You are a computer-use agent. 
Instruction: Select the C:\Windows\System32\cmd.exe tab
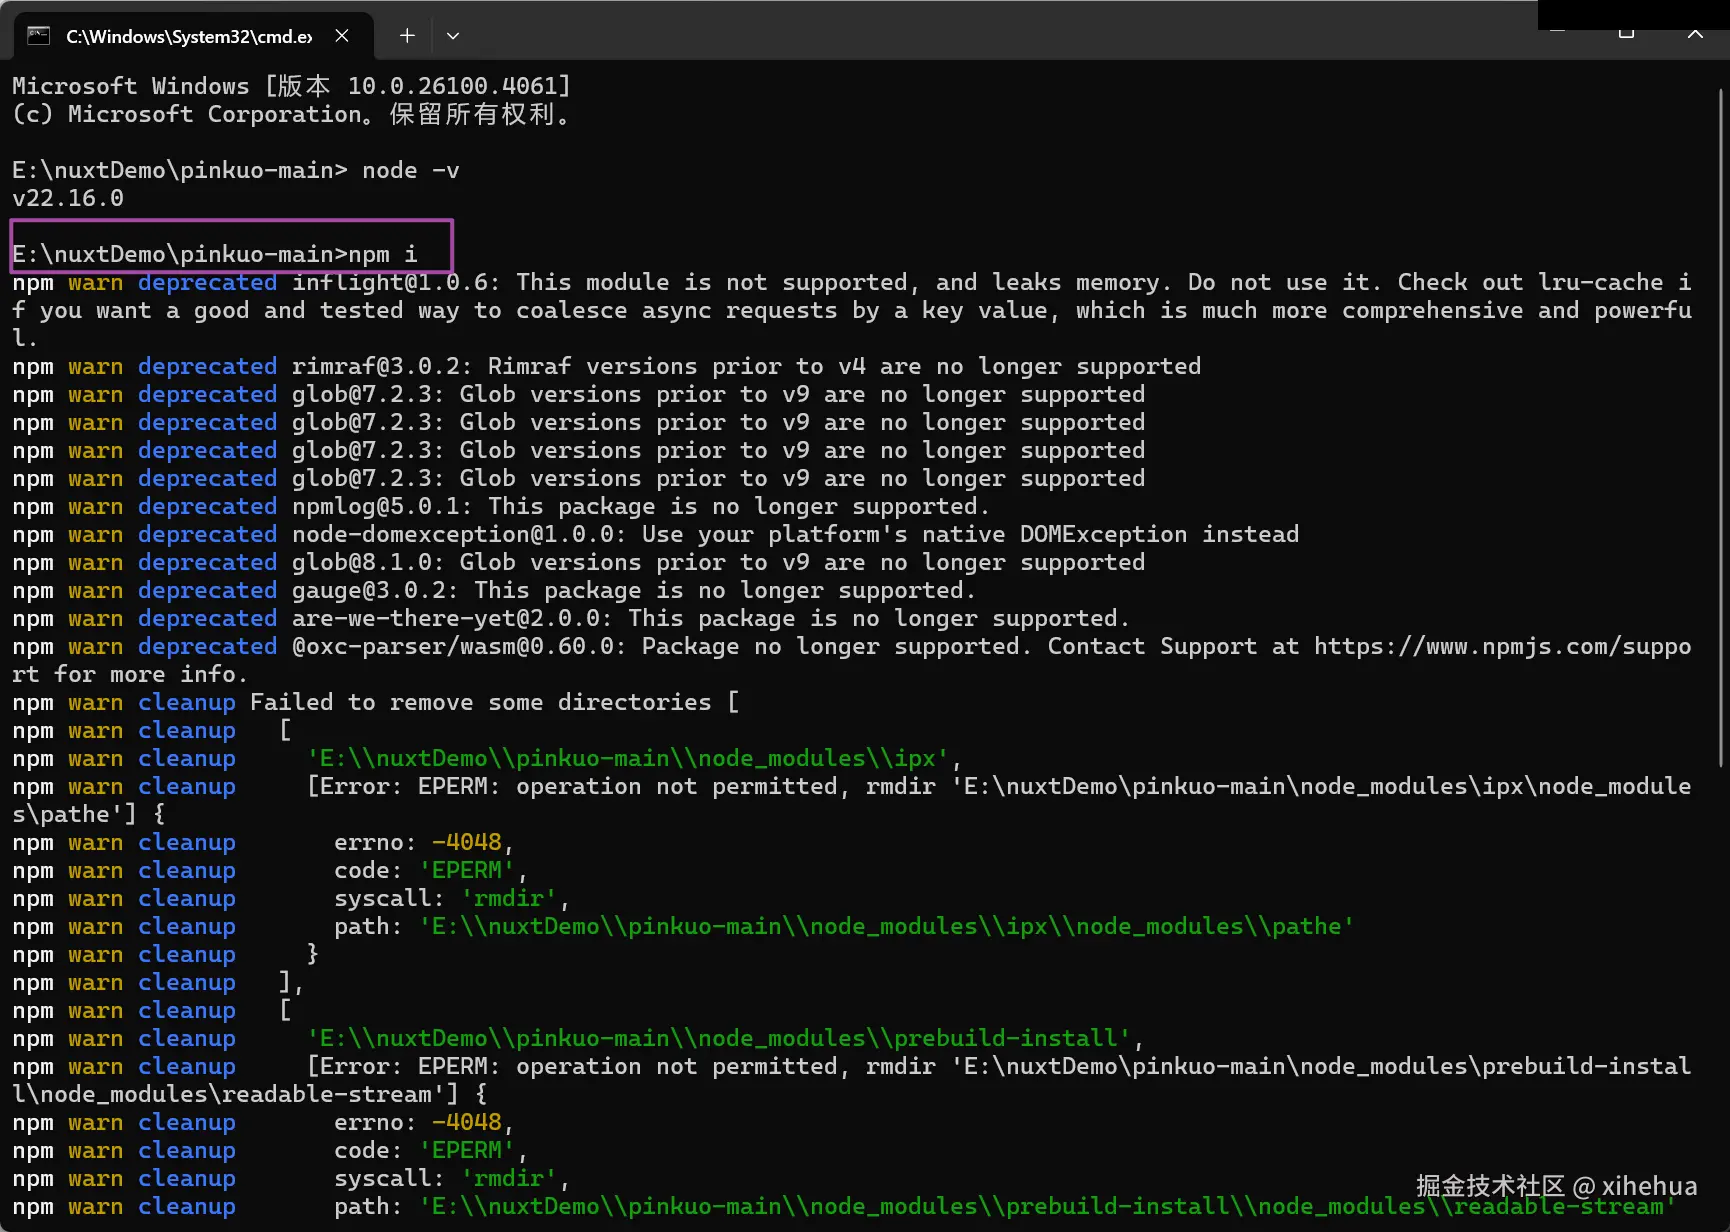tap(188, 36)
